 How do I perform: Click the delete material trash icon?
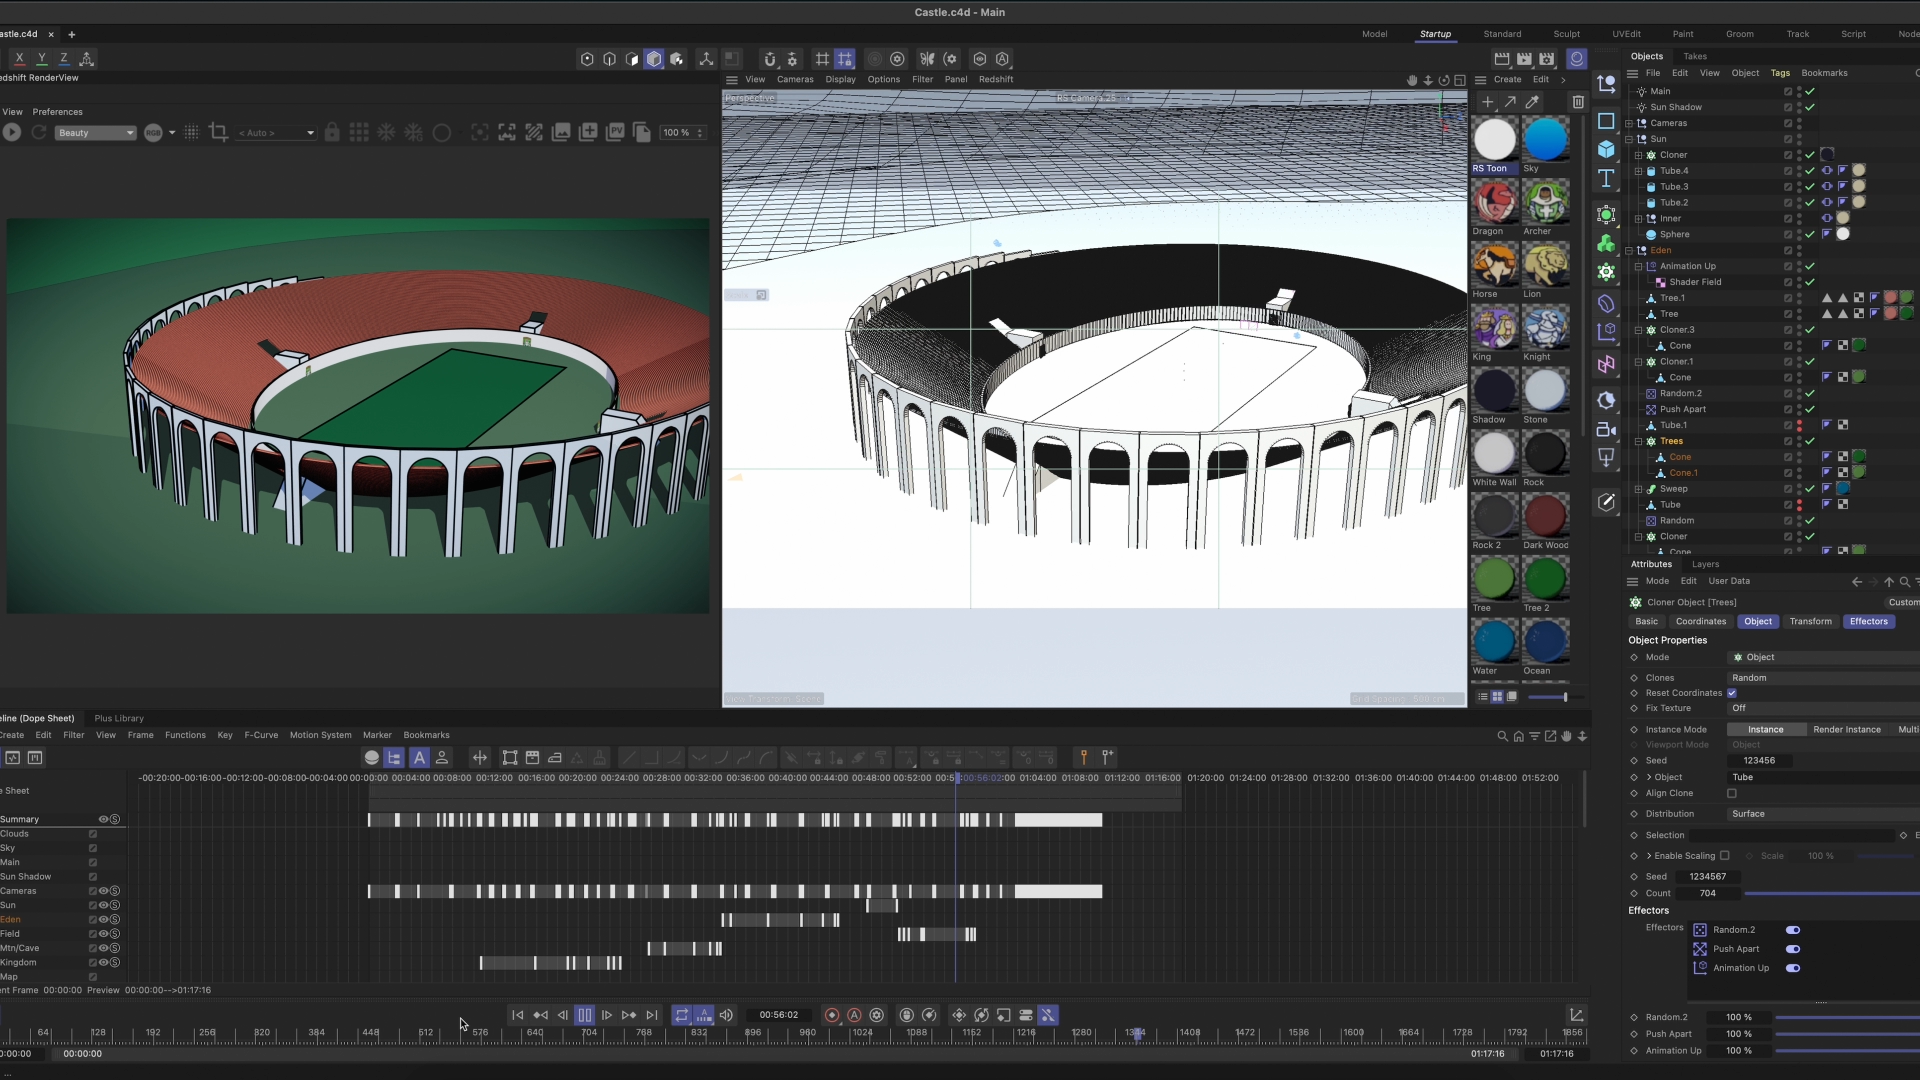[1578, 102]
